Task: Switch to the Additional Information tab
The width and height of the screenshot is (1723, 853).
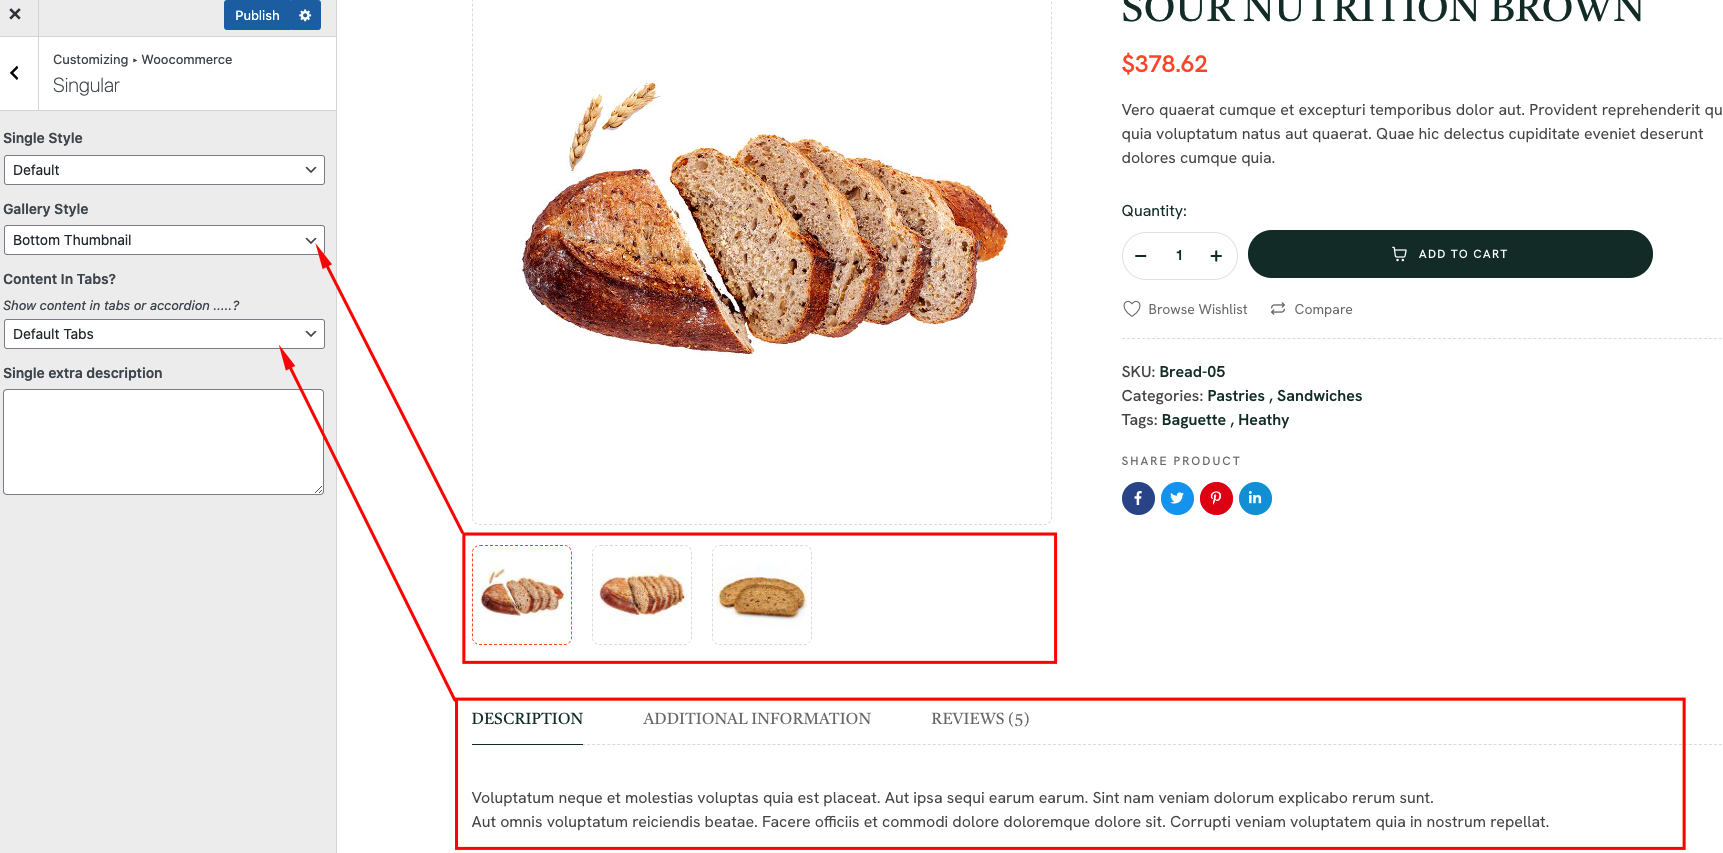Action: coord(757,719)
